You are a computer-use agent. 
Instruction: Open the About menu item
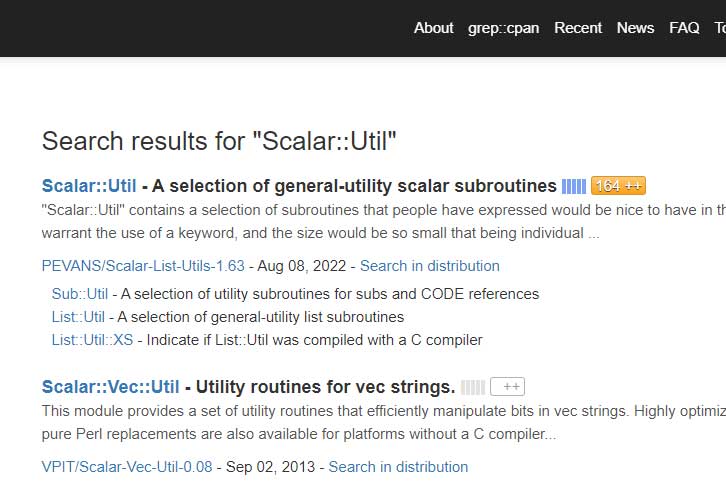click(433, 28)
